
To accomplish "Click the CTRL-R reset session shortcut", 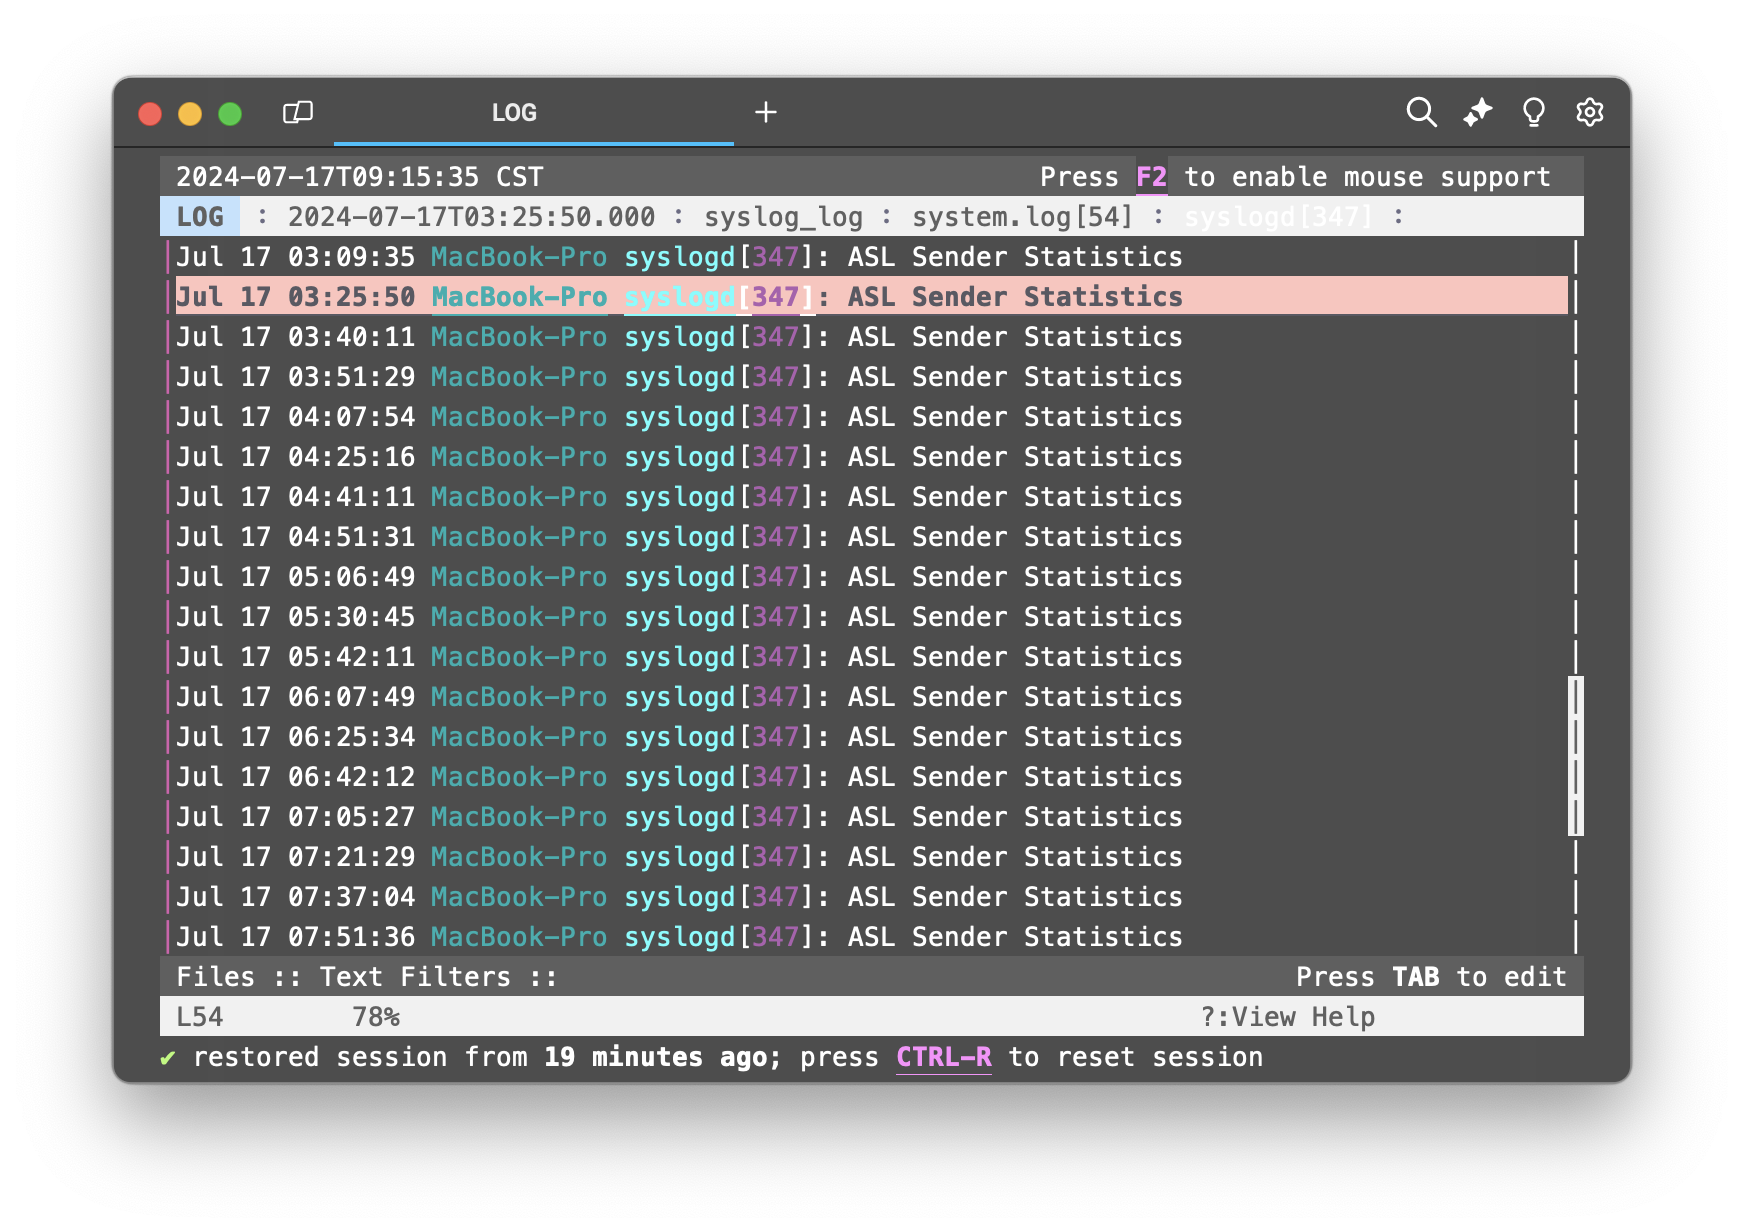I will click(x=943, y=1057).
